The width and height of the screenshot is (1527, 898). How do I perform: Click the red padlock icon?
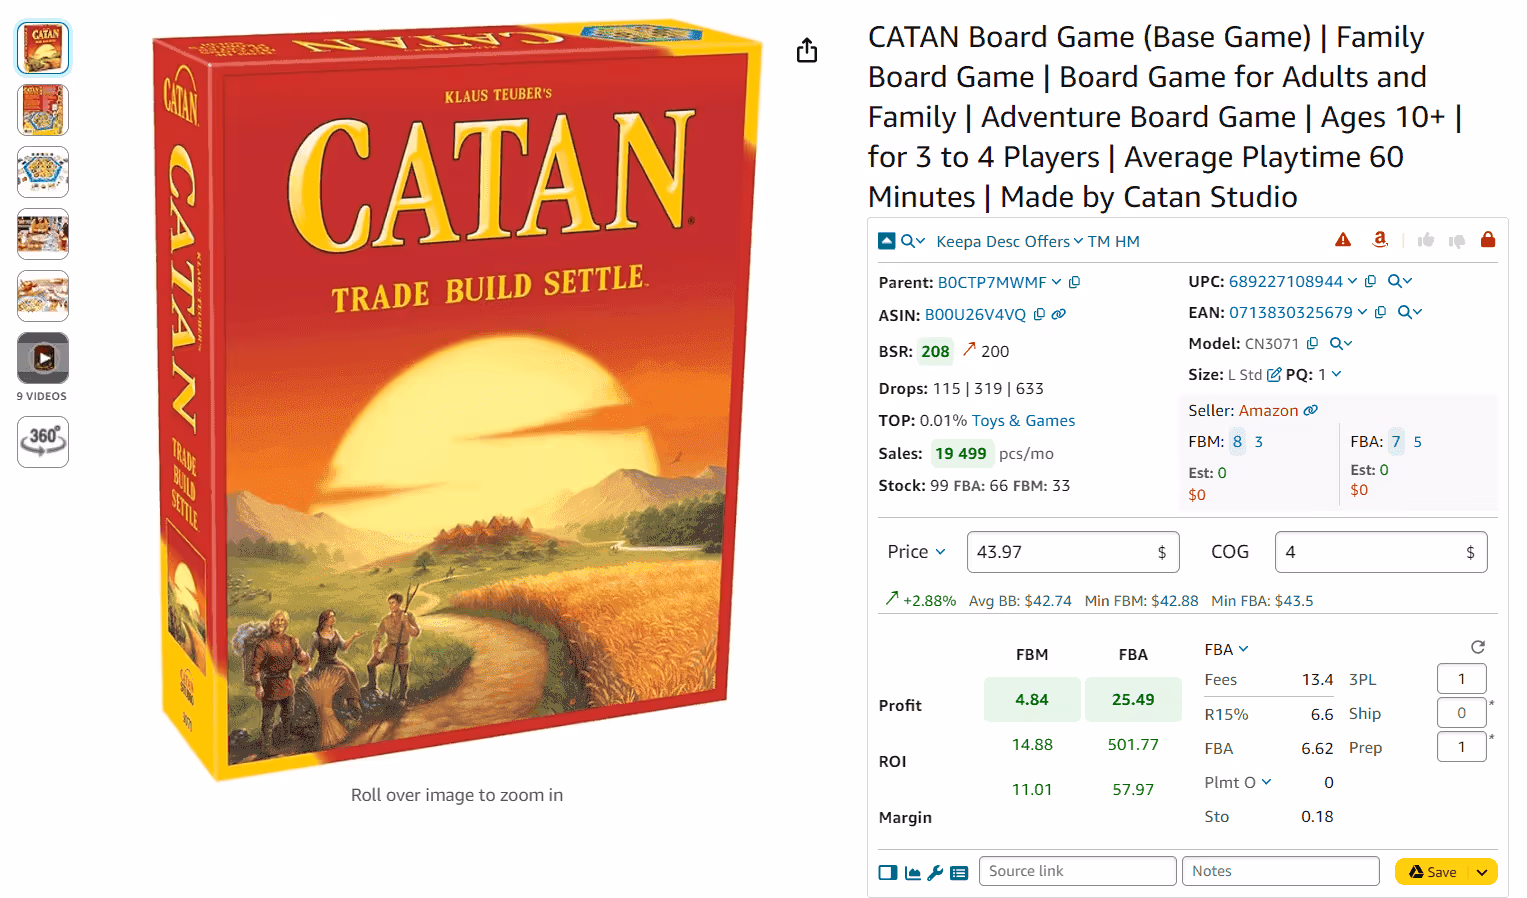(x=1488, y=240)
